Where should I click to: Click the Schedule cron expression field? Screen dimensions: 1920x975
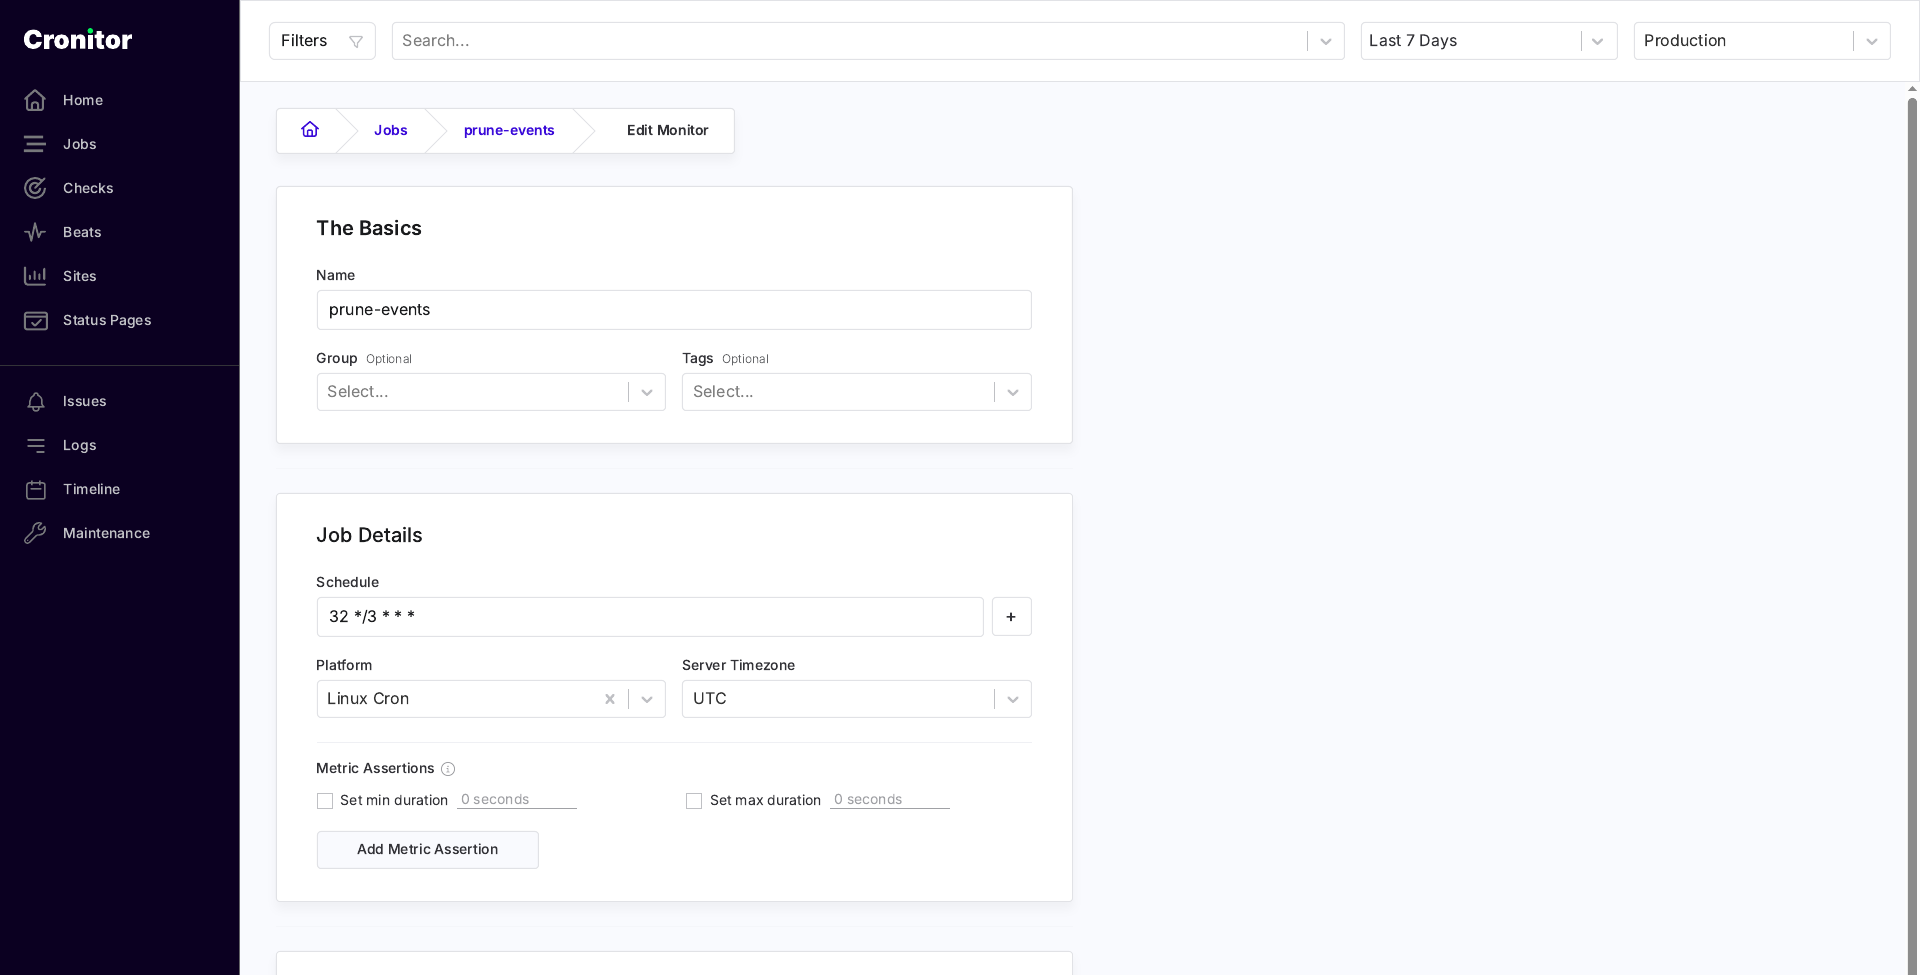pos(650,617)
